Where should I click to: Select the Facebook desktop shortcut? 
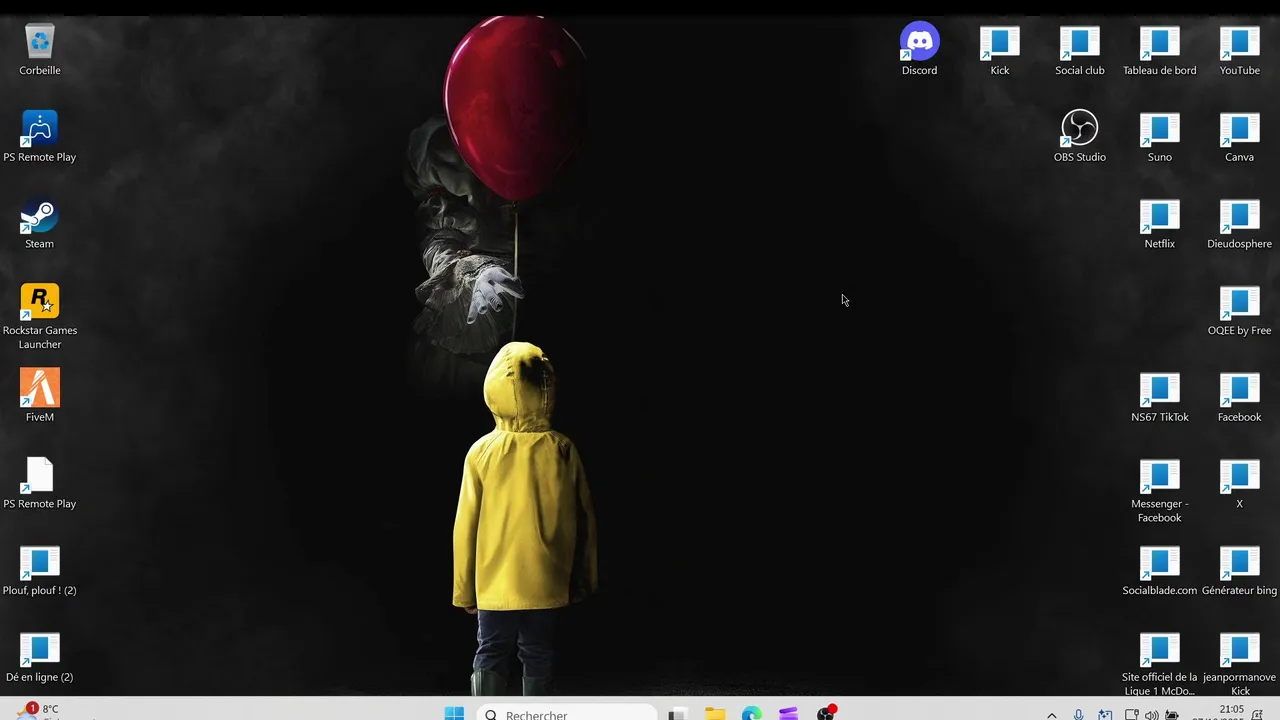[x=1240, y=397]
